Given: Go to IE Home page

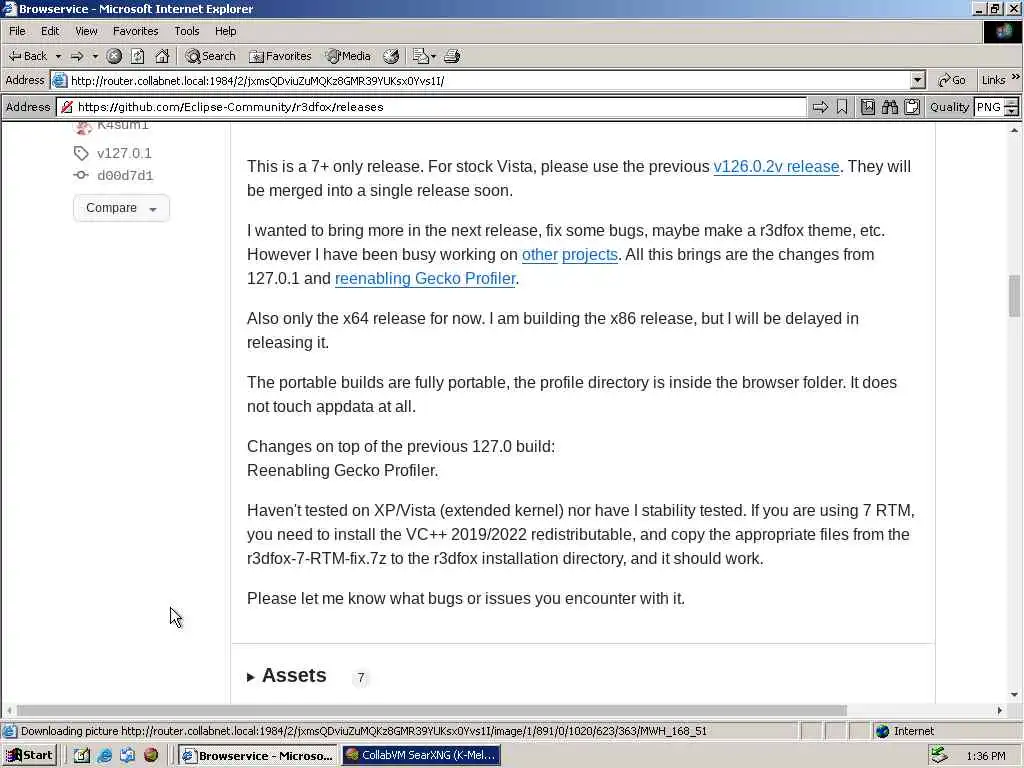Looking at the screenshot, I should click(162, 56).
